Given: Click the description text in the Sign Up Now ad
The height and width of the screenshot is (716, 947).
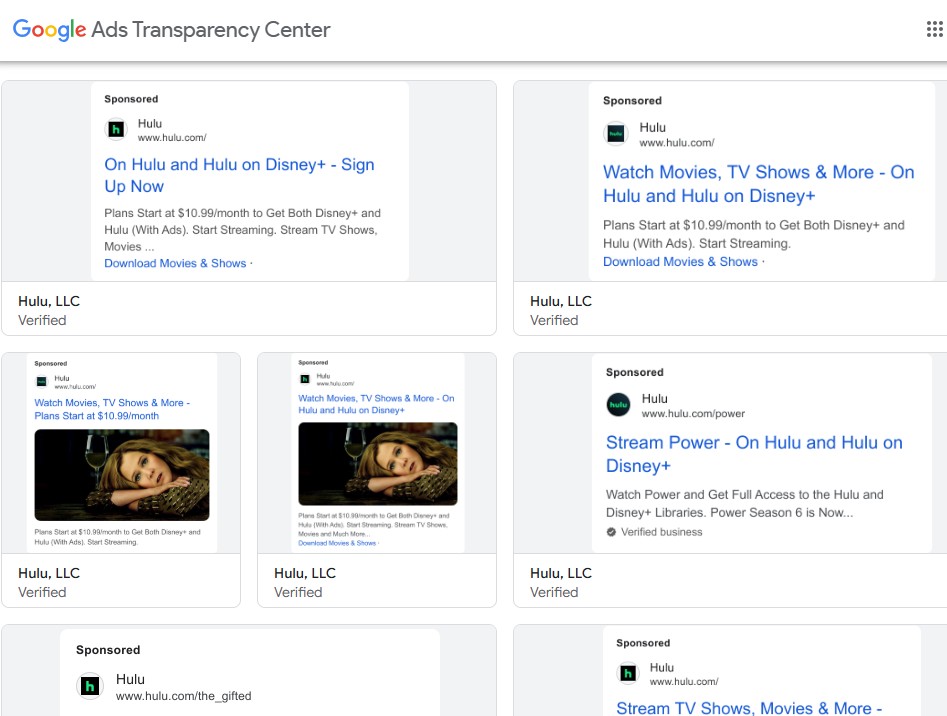Looking at the screenshot, I should 243,230.
